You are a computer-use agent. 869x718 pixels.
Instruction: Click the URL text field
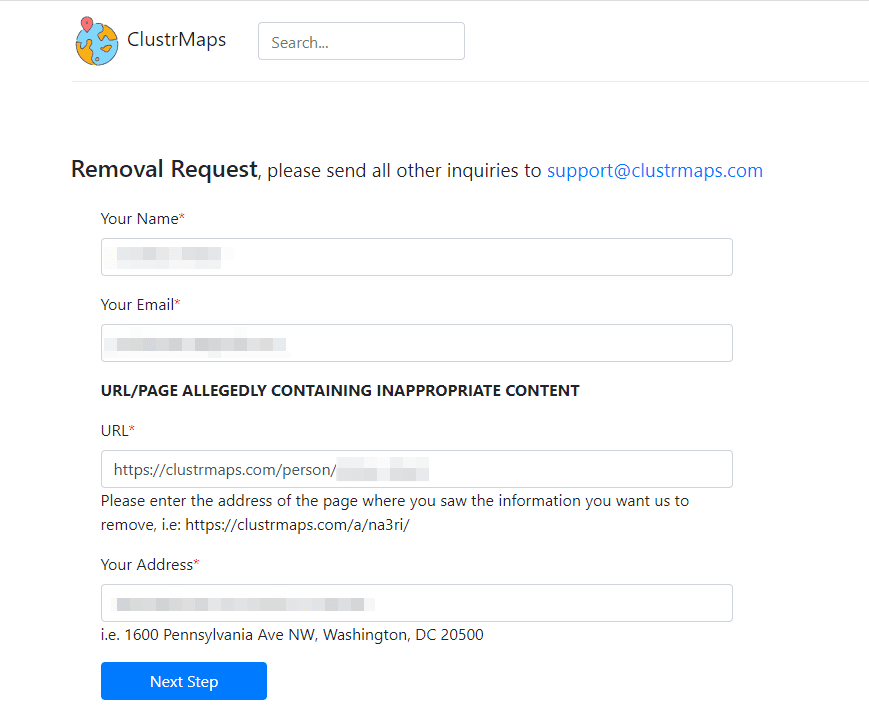416,469
